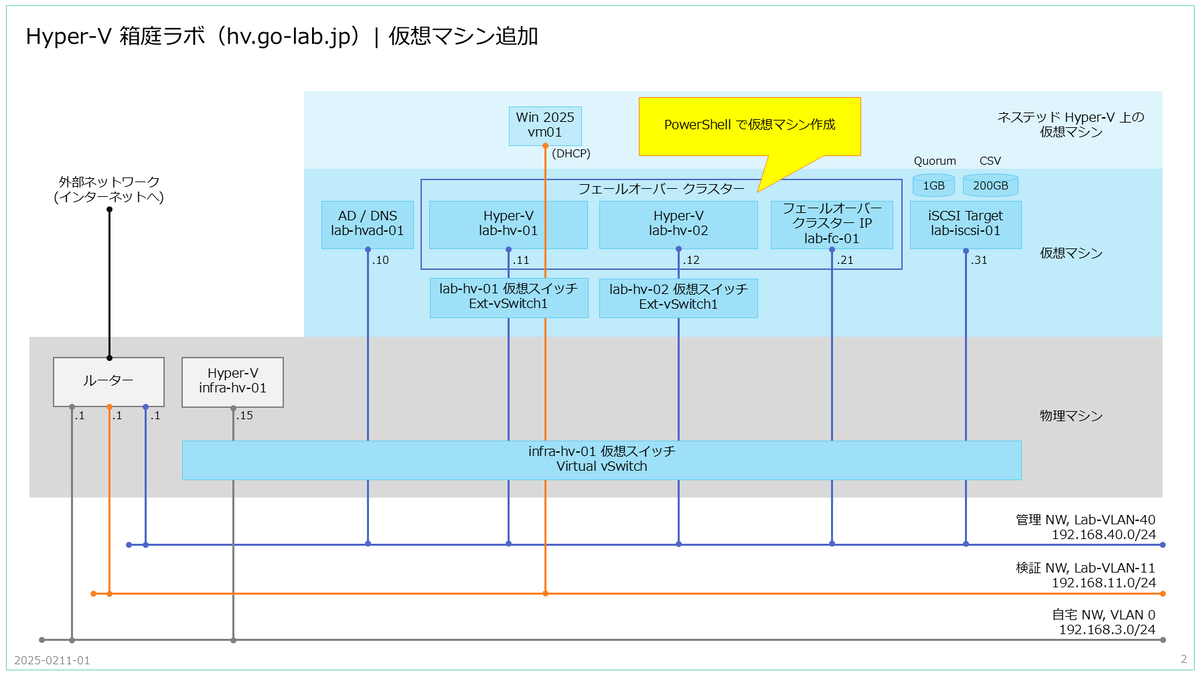Select the フェールオーバー クラスター boundary frame
This screenshot has height=675, width=1200.
(662, 186)
